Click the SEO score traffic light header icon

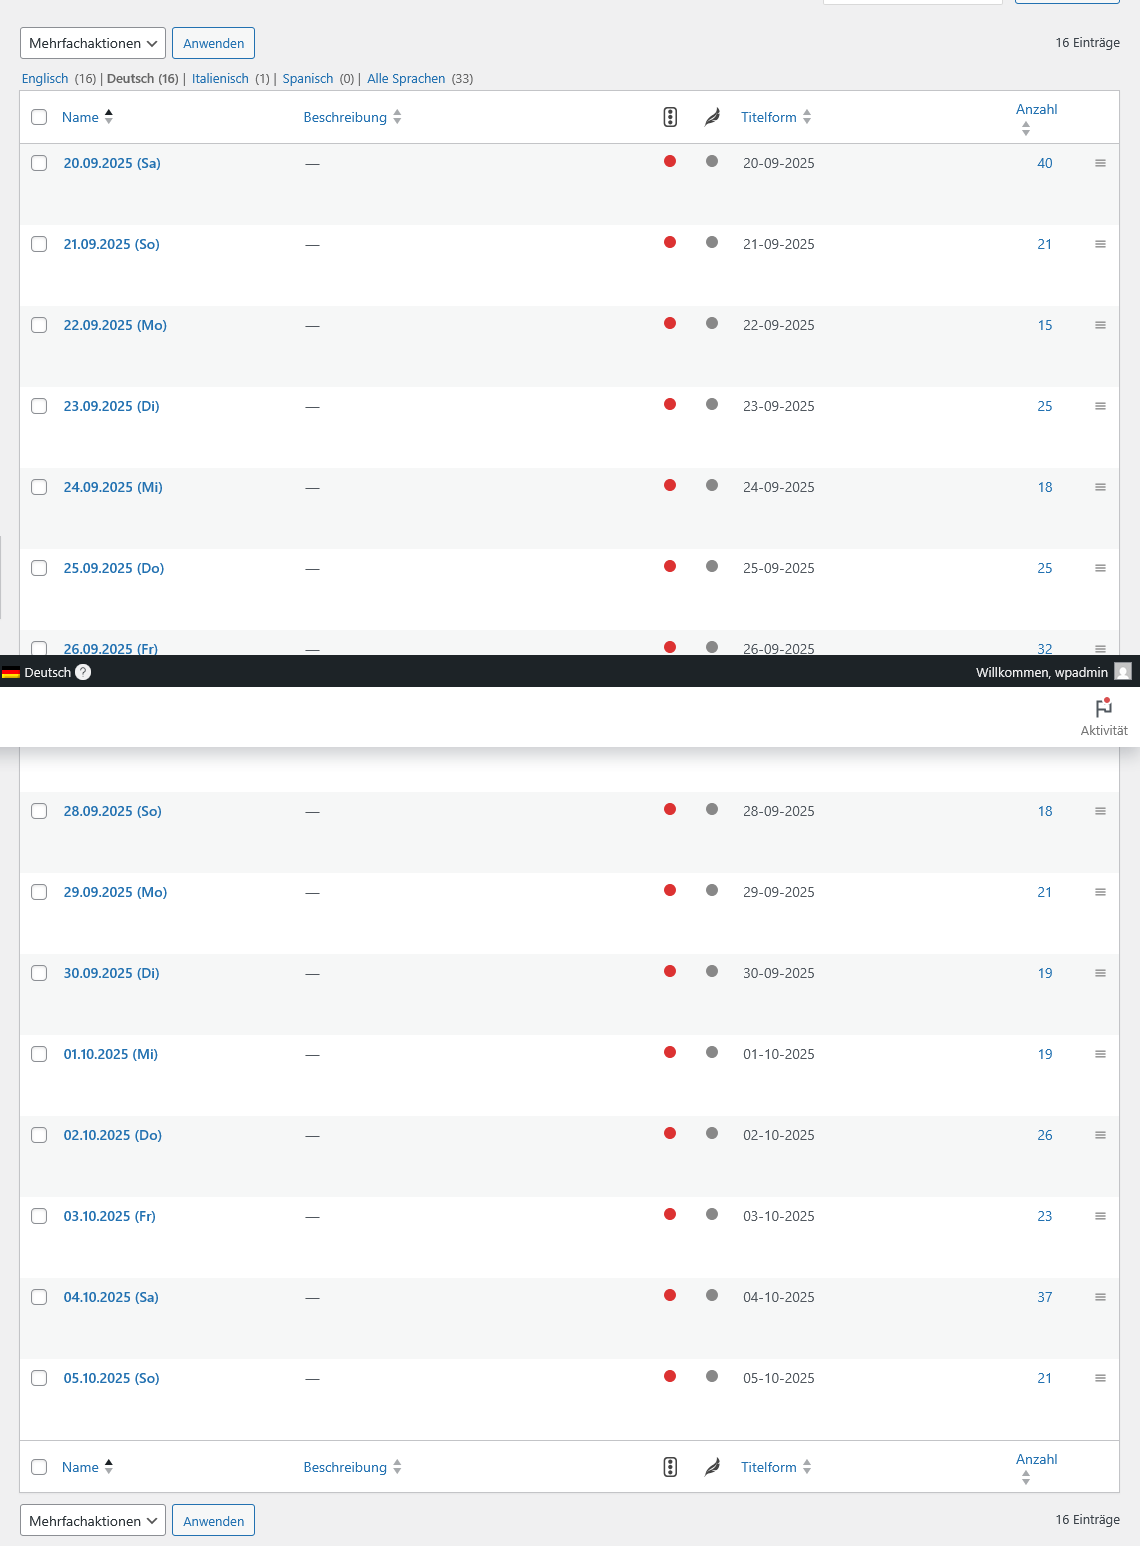pos(670,117)
